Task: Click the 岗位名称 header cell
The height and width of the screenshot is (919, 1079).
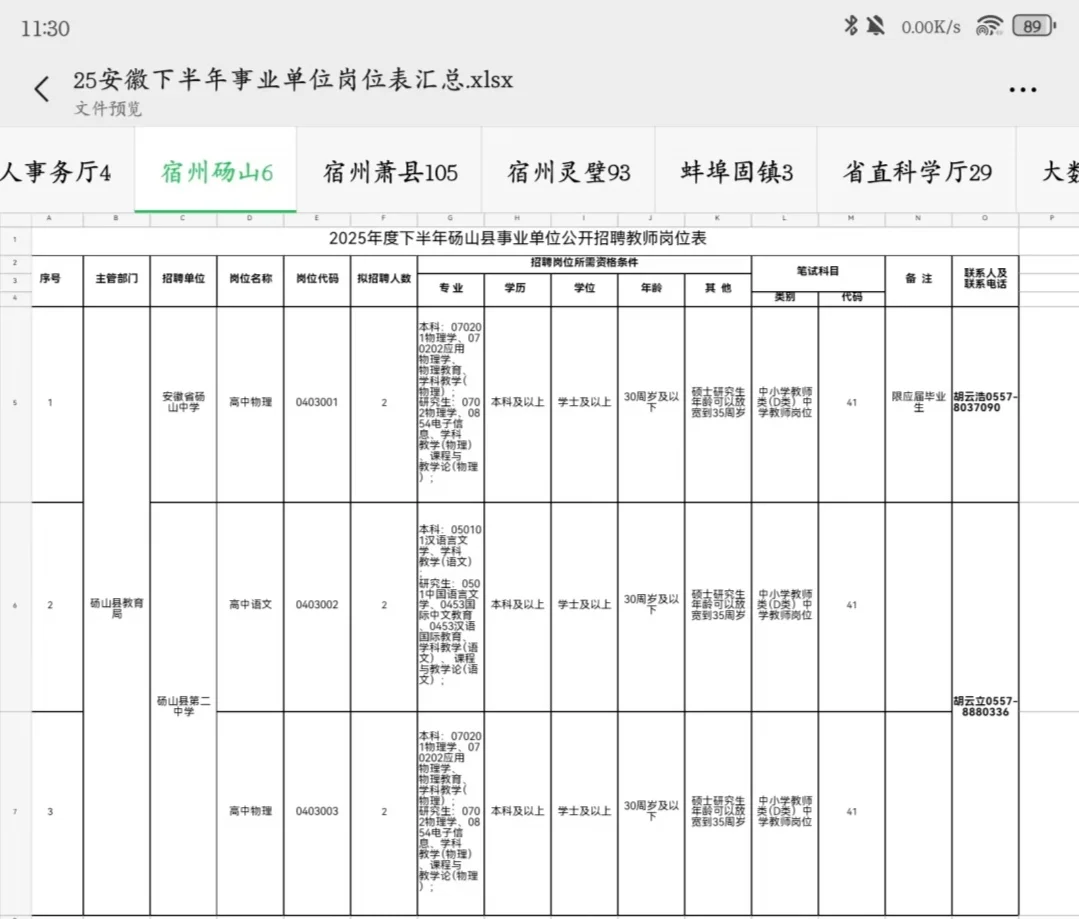Action: click(250, 279)
